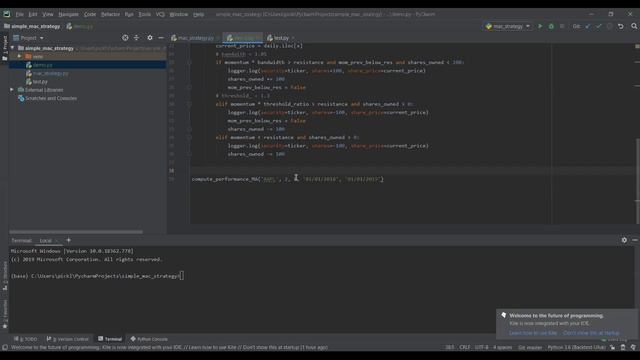The height and width of the screenshot is (360, 640).
Task: Click the compute_performance_MA code line
Action: click(x=287, y=179)
